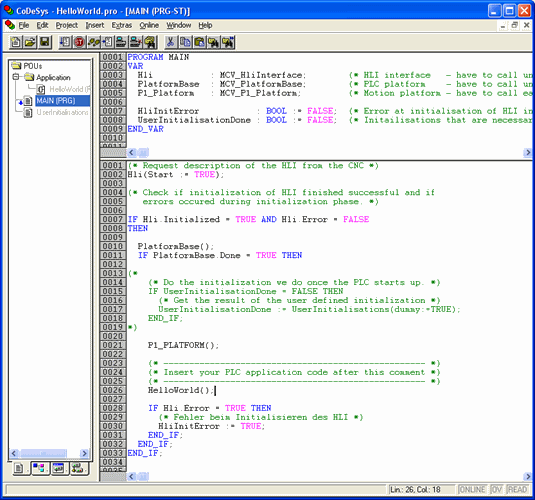535x500 pixels.
Task: Open the Extras menu
Action: point(121,25)
